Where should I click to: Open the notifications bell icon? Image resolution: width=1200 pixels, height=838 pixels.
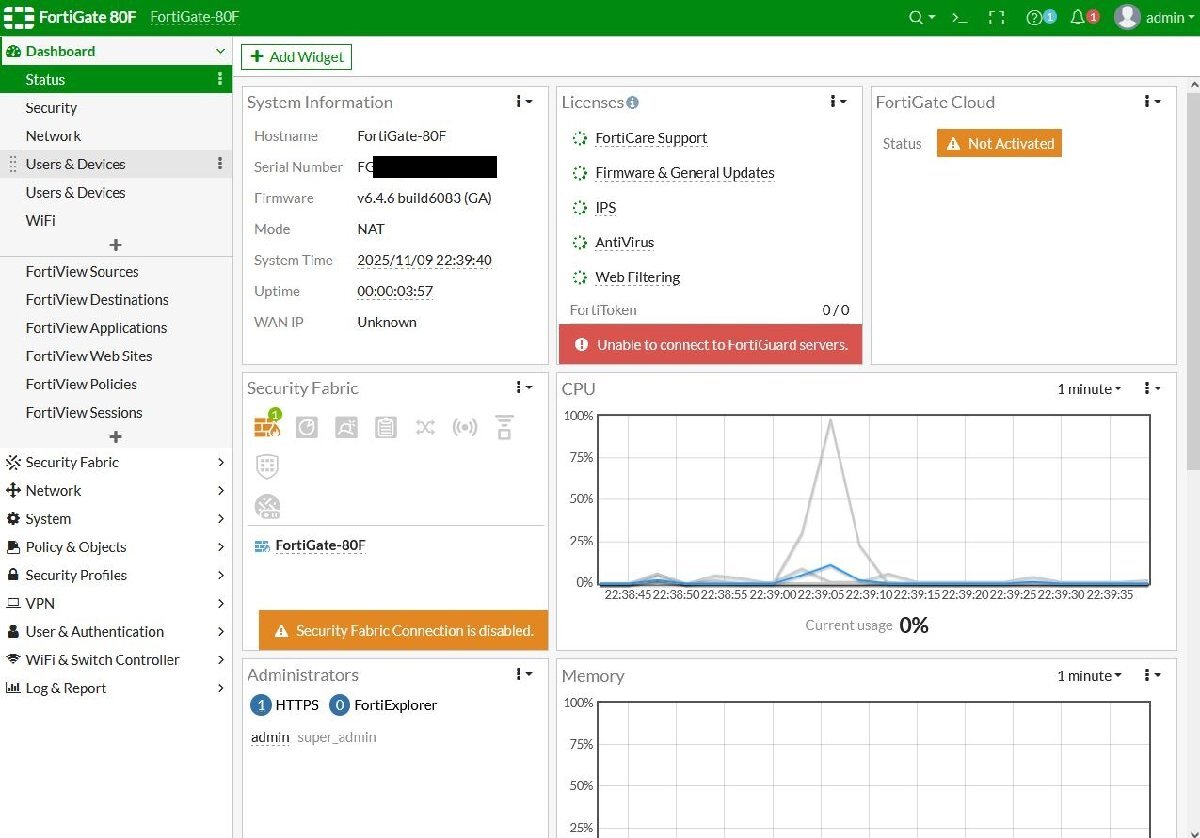point(1078,18)
